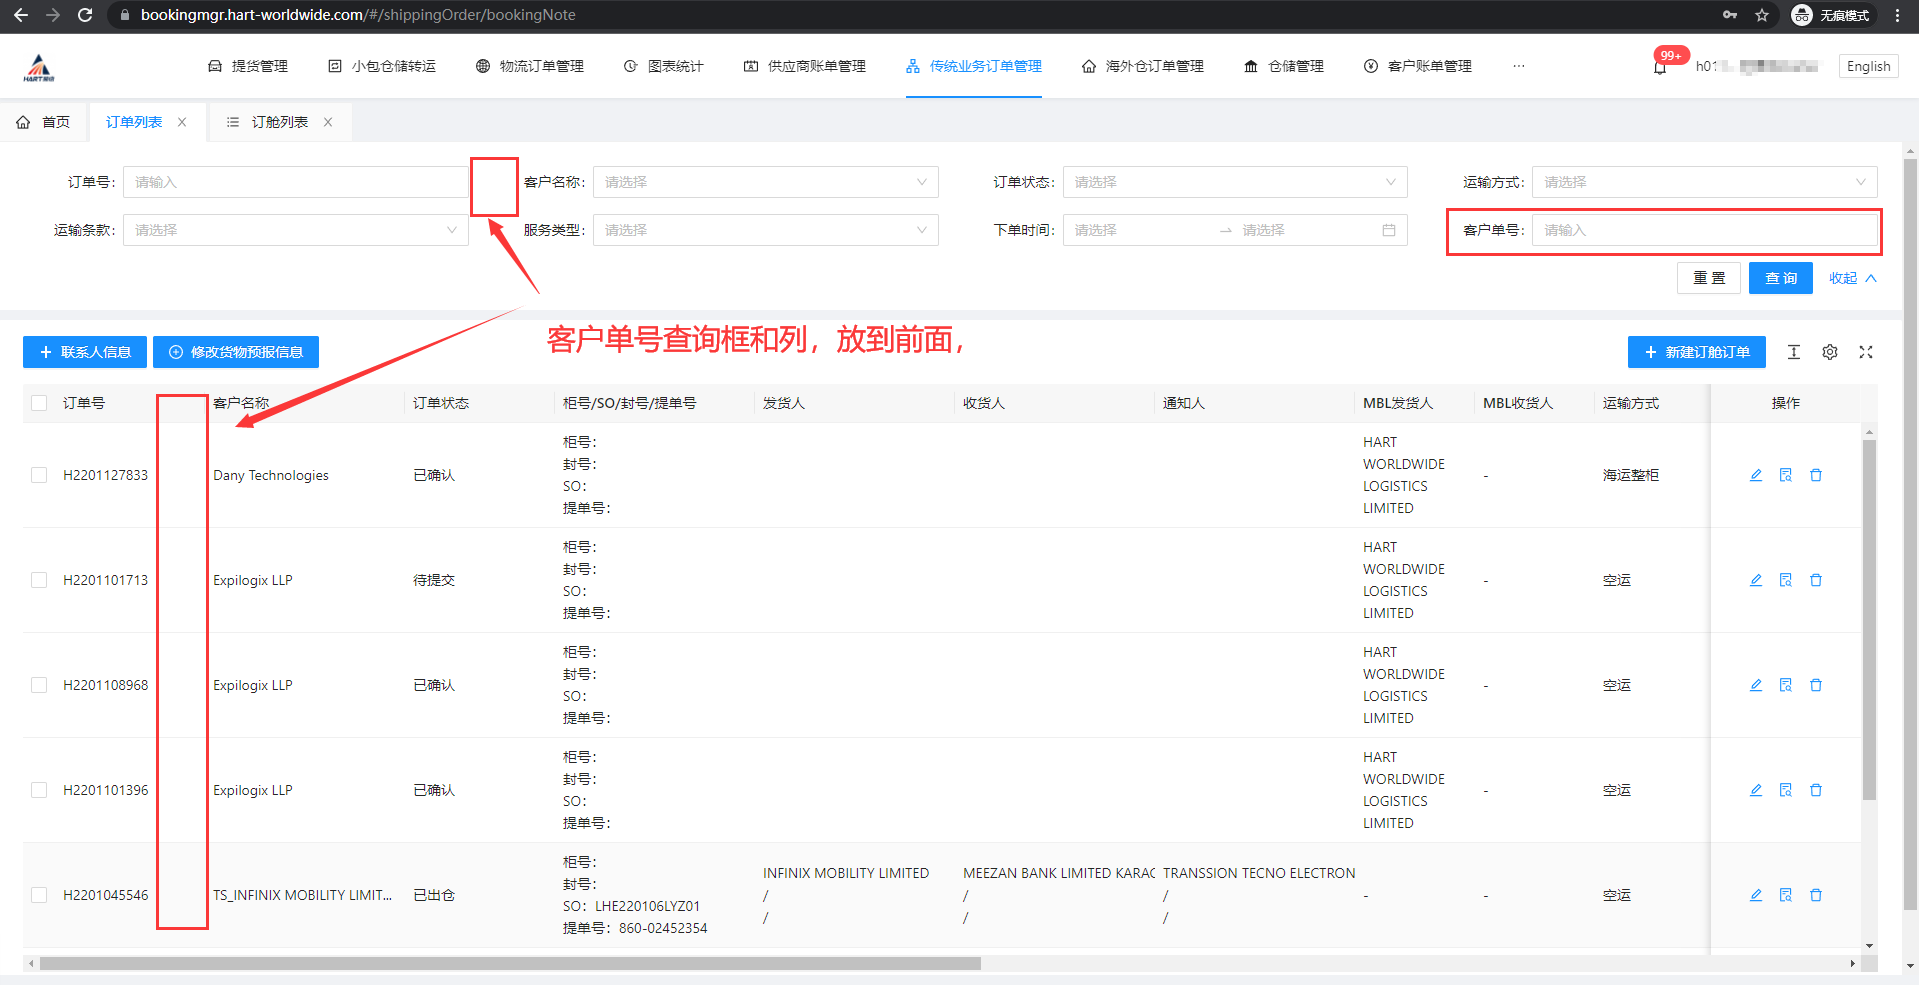Edit order H2201127833 with pencil icon
Image resolution: width=1919 pixels, height=985 pixels.
pyautogui.click(x=1756, y=475)
